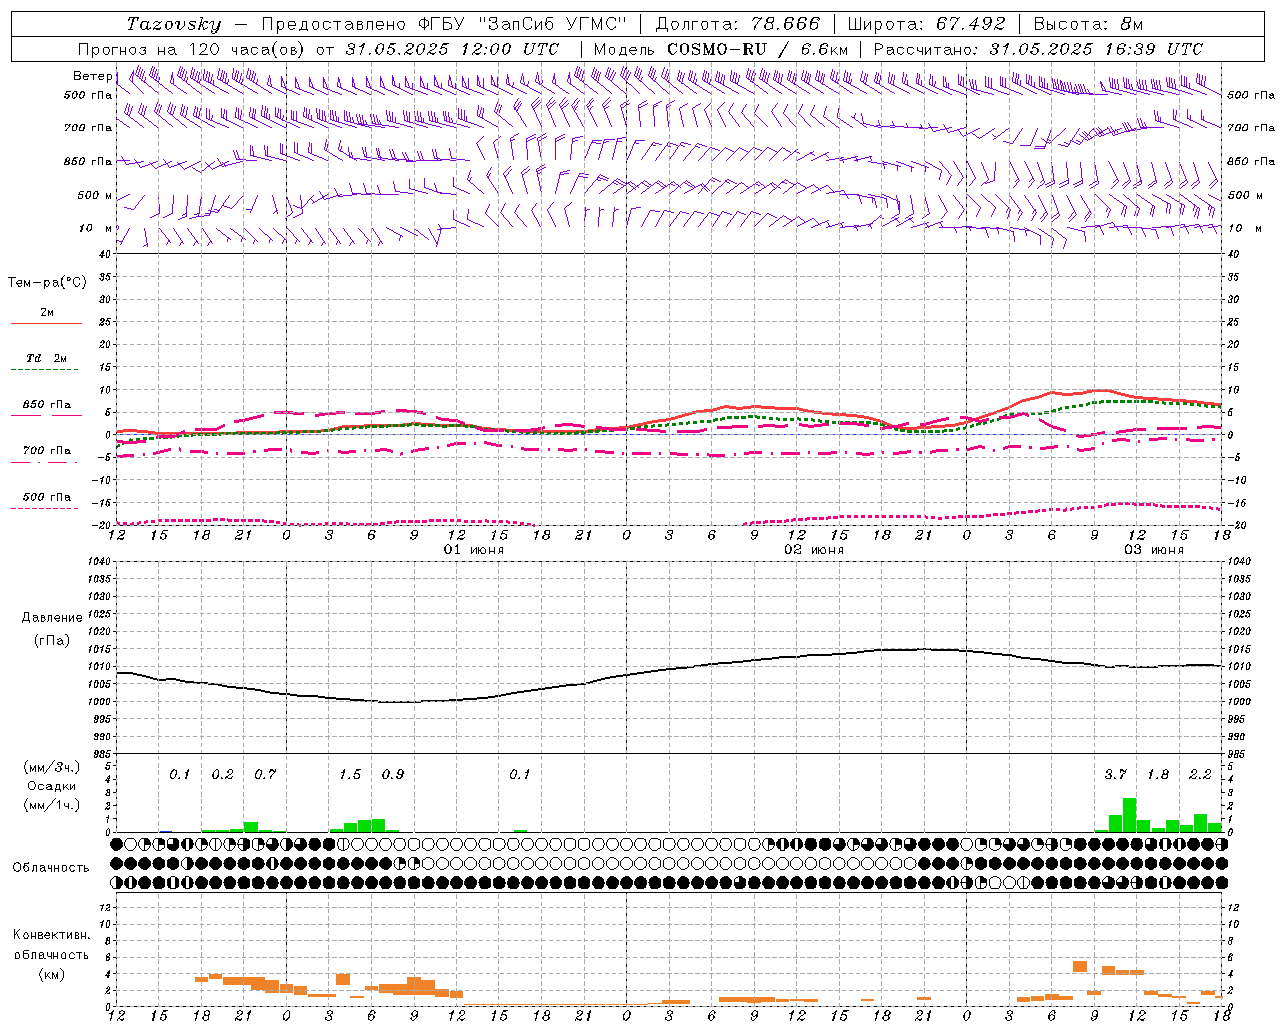Click the "Предоставлено ФГБУ ЗапСиб УГМС" text

point(444,24)
